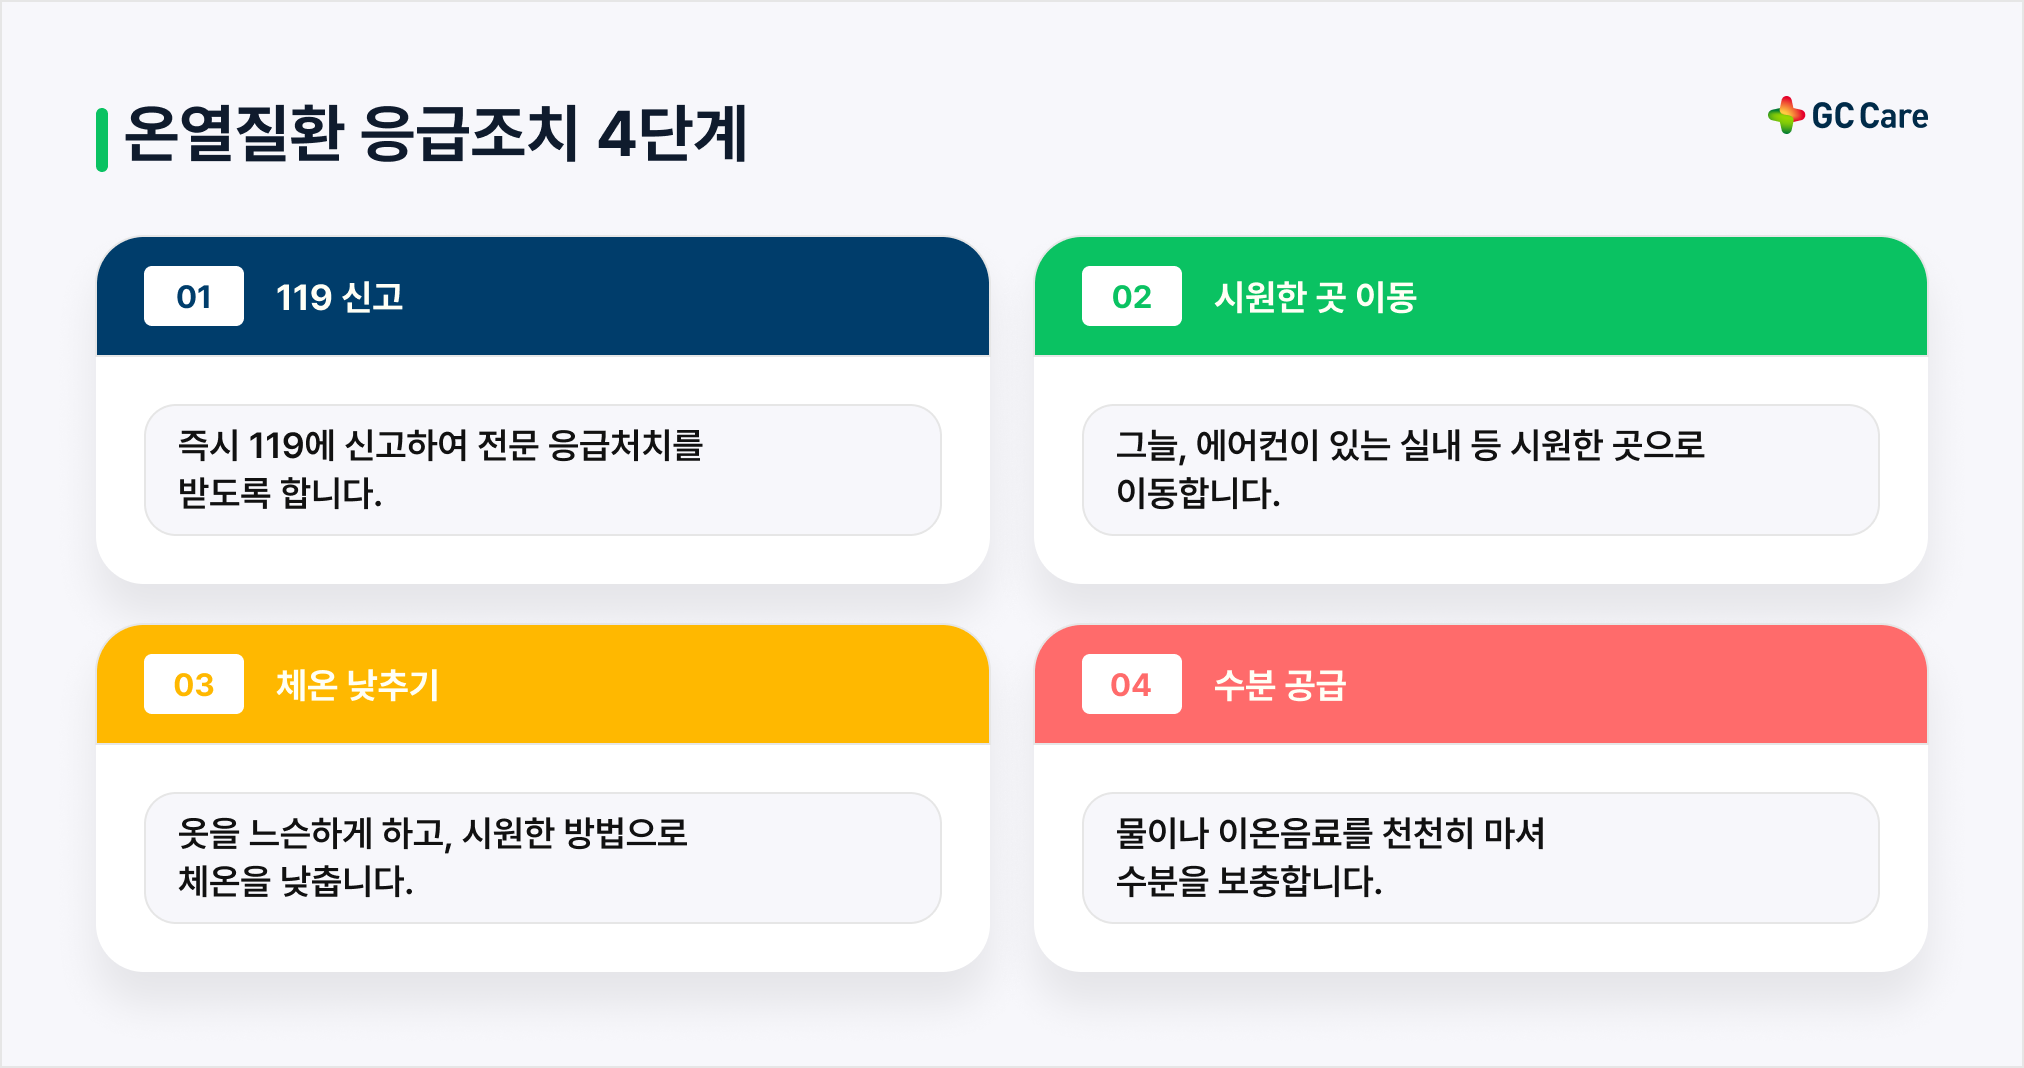Screen dimensions: 2024x1068
Task: Click the GC Care cross logo icon
Action: tap(1786, 115)
